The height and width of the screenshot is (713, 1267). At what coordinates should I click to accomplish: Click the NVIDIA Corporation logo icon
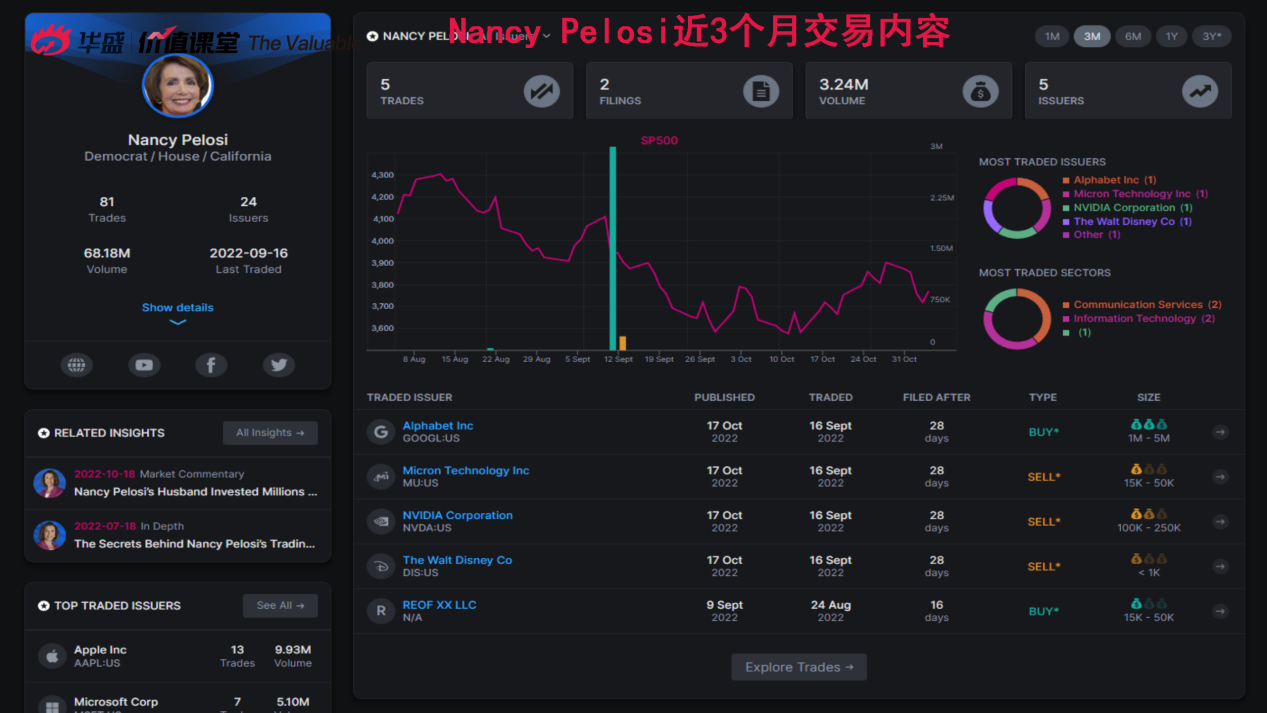[380, 521]
